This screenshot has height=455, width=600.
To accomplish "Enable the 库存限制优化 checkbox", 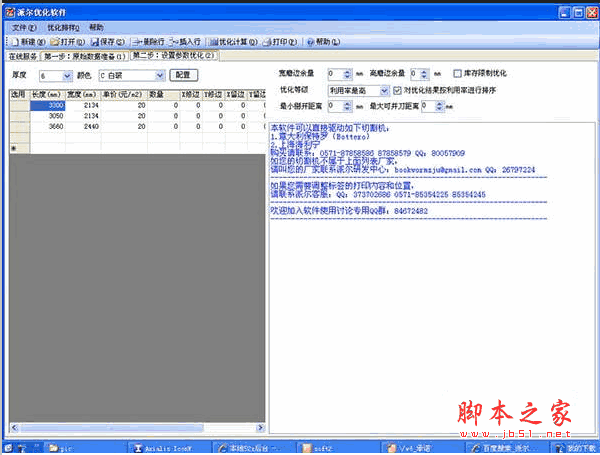I will (x=457, y=74).
